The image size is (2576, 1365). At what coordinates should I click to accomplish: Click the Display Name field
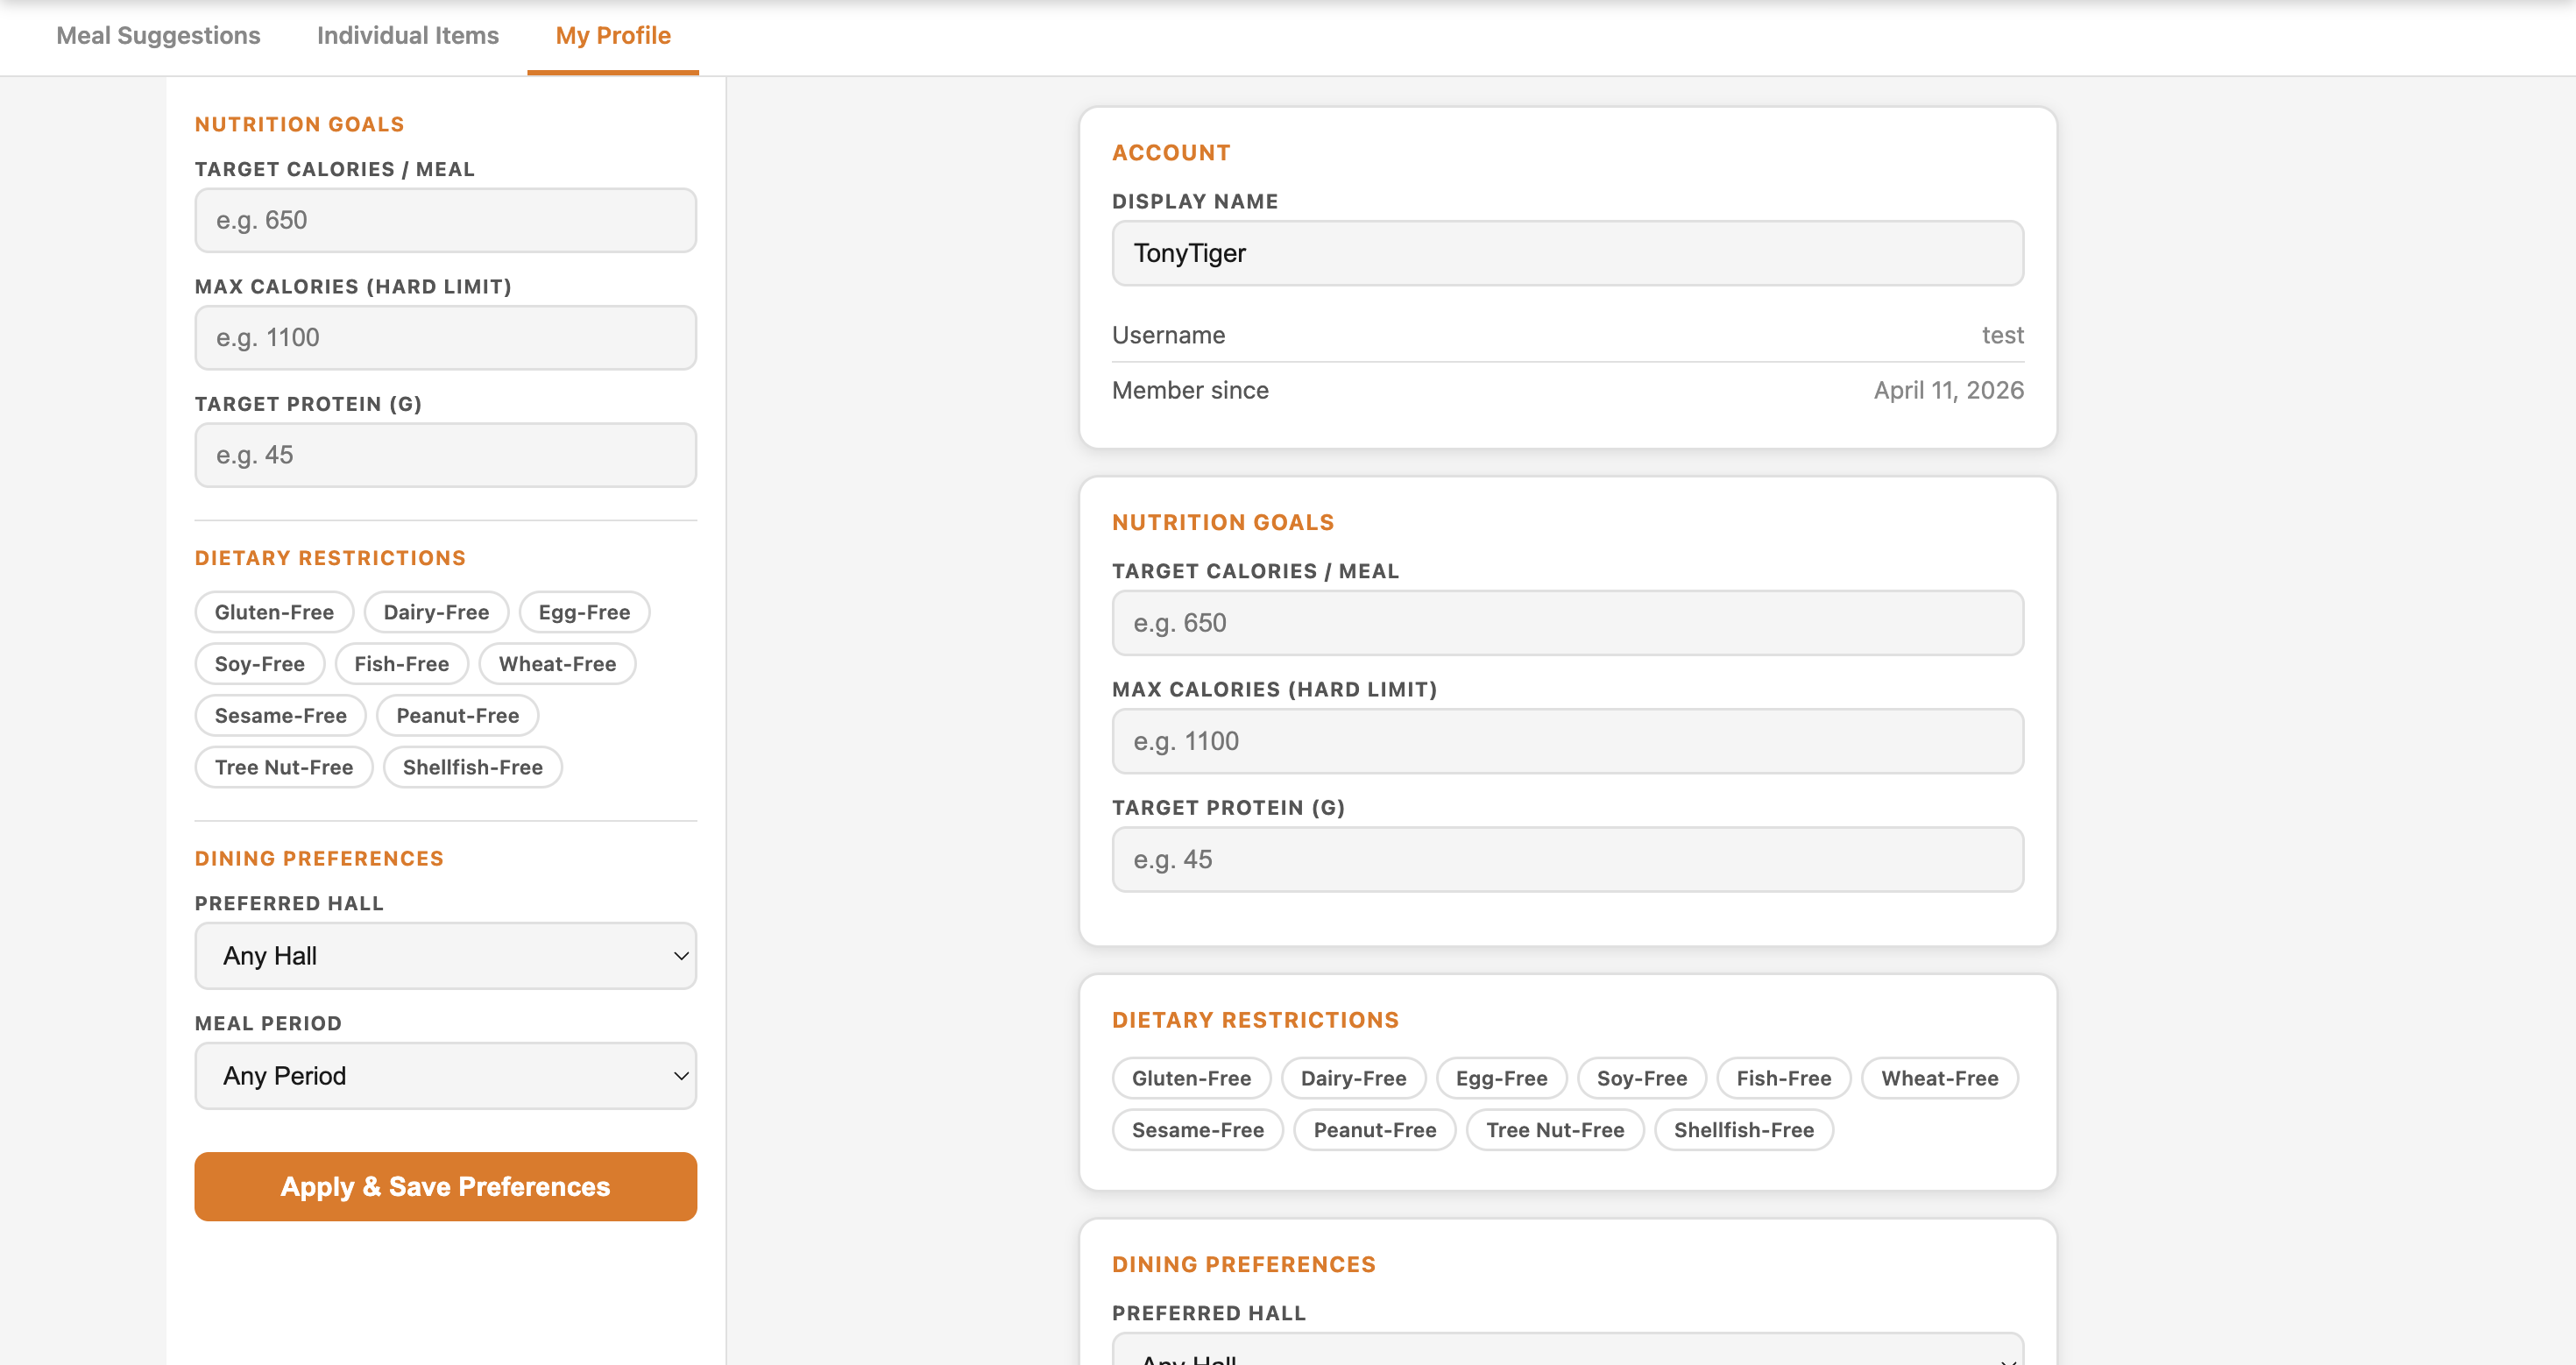click(x=1567, y=253)
